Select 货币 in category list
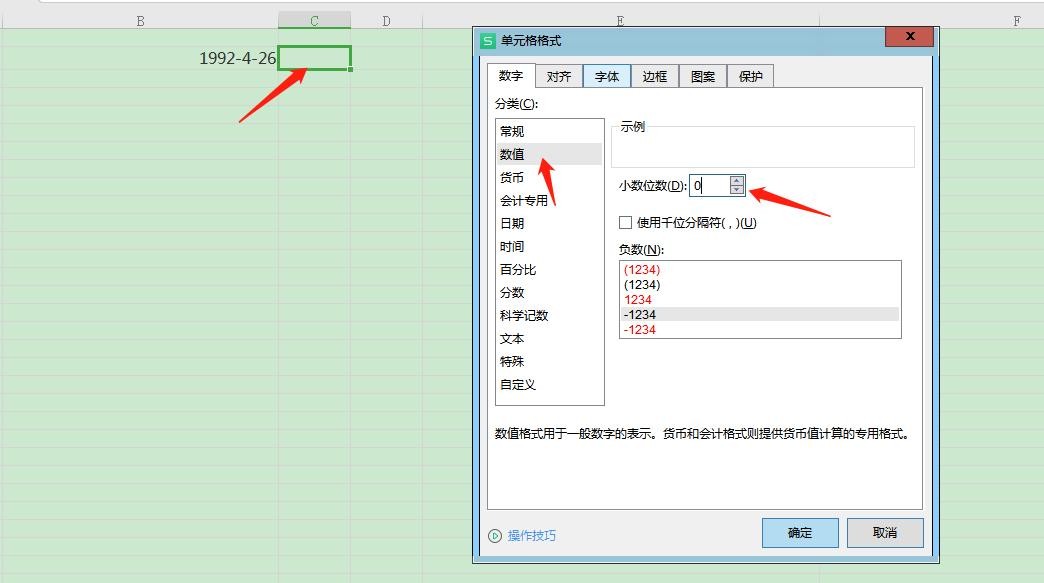This screenshot has width=1044, height=583. [512, 178]
